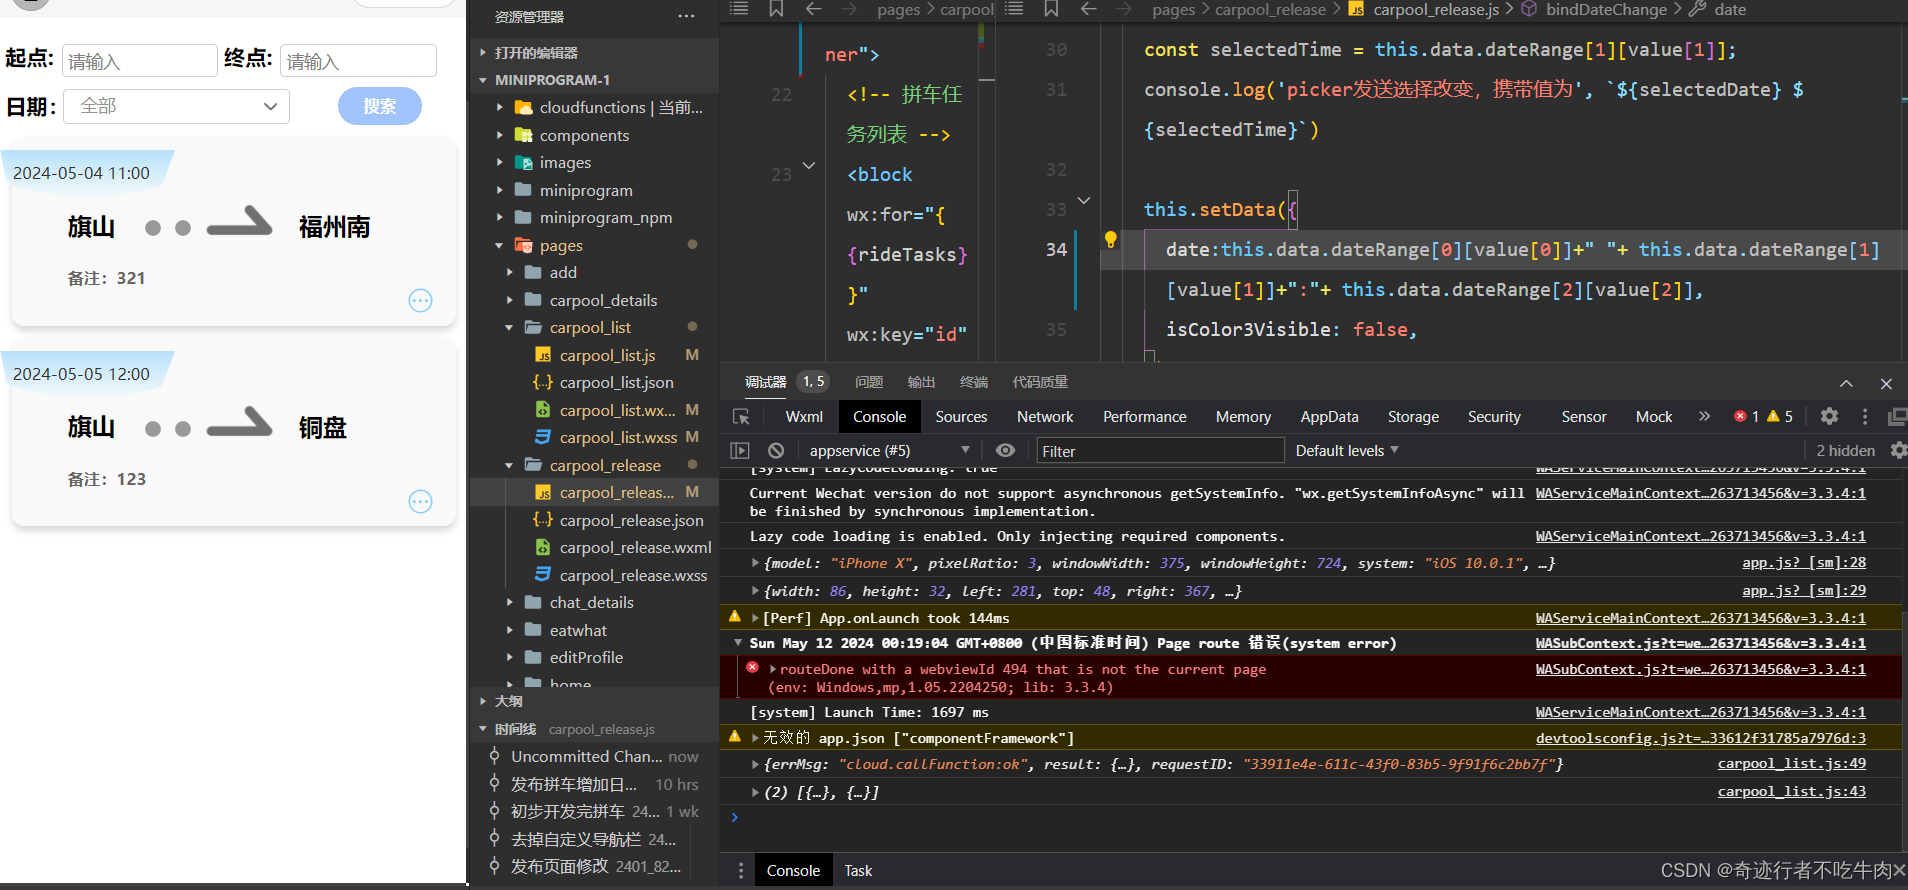1908x890 pixels.
Task: Fold the block at line 23 in left editor
Action: pyautogui.click(x=809, y=166)
